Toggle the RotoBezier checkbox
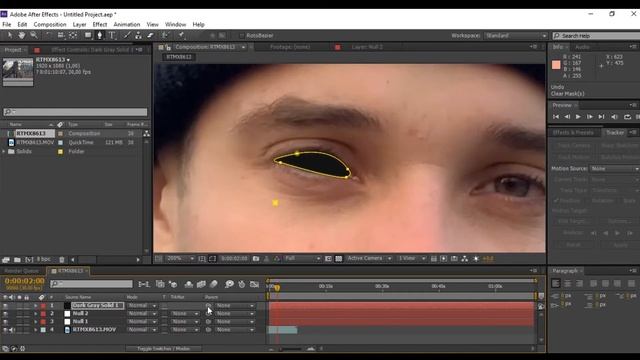Viewport: 640px width, 360px height. 241,36
